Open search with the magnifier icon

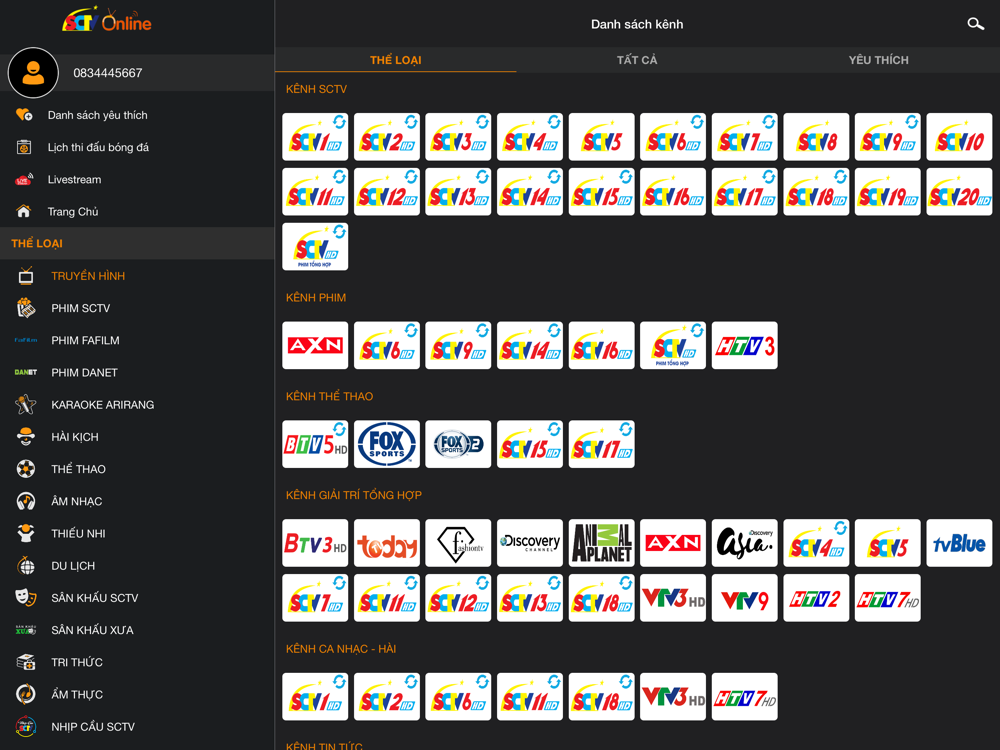975,24
